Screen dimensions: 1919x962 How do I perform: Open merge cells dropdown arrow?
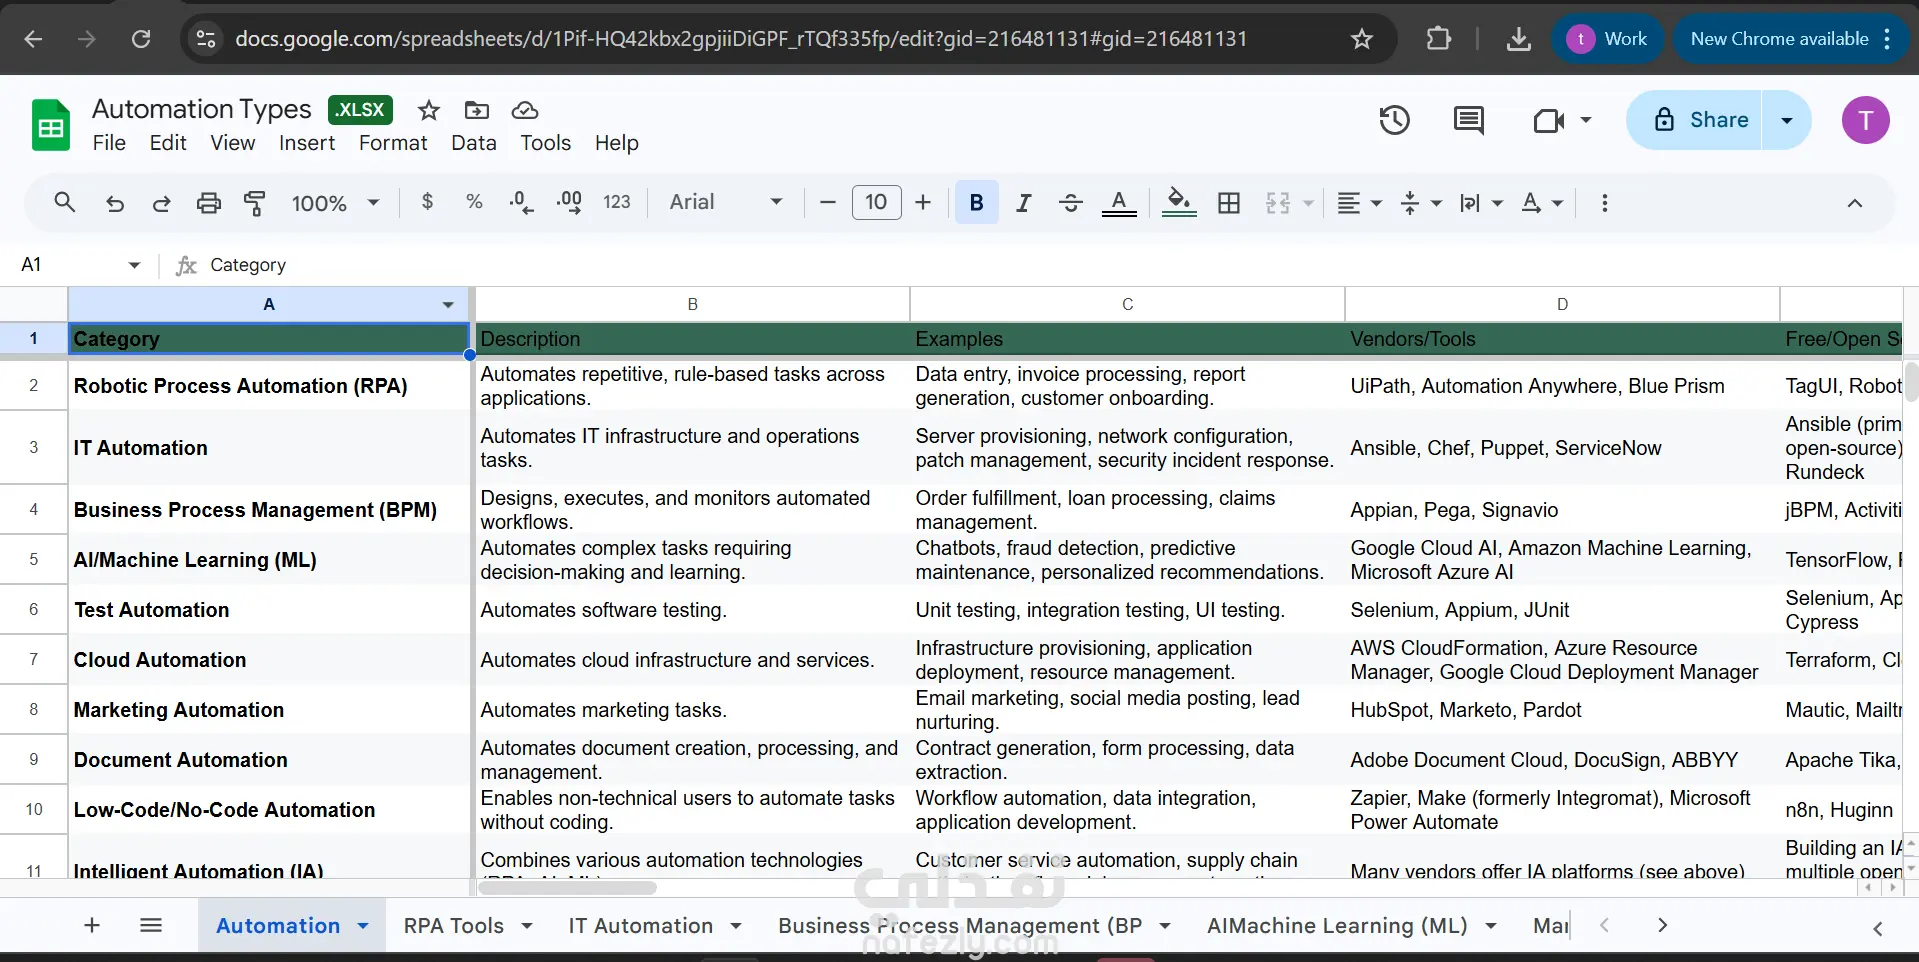1308,203
